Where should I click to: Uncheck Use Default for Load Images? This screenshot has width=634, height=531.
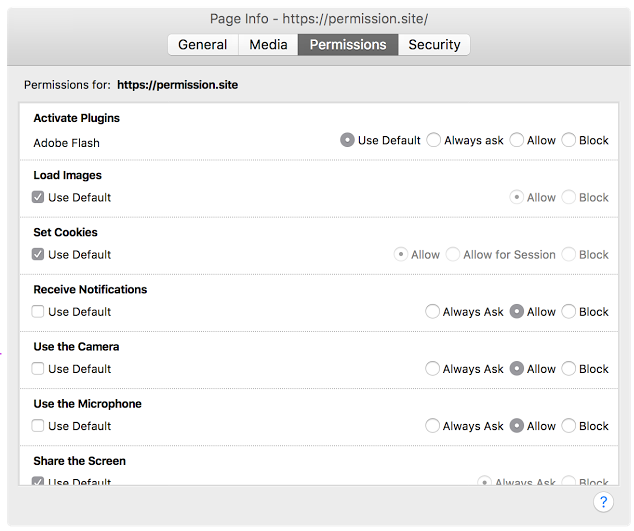(38, 198)
